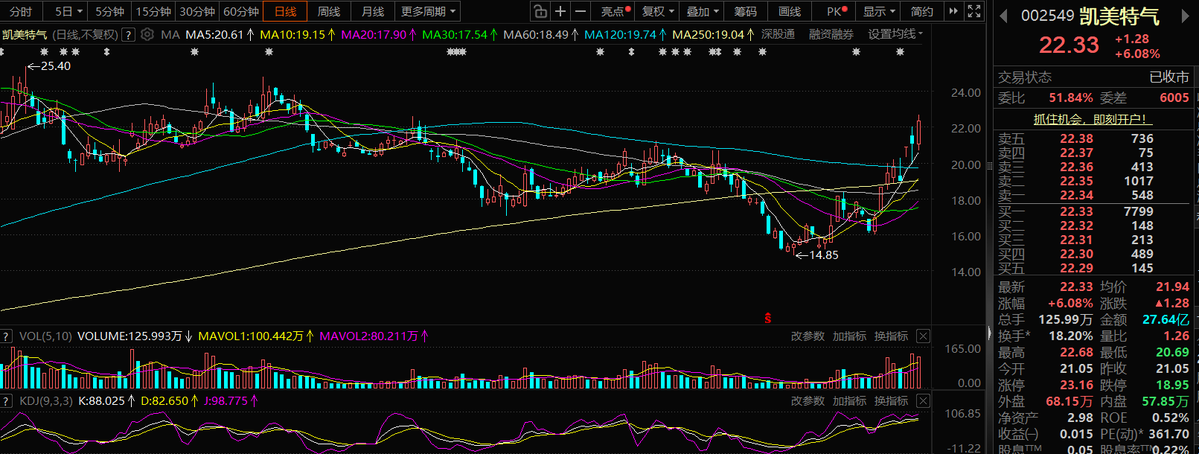Click MA120:19.74 indicator value
Viewport: 1199px width, 454px height.
[x=620, y=34]
